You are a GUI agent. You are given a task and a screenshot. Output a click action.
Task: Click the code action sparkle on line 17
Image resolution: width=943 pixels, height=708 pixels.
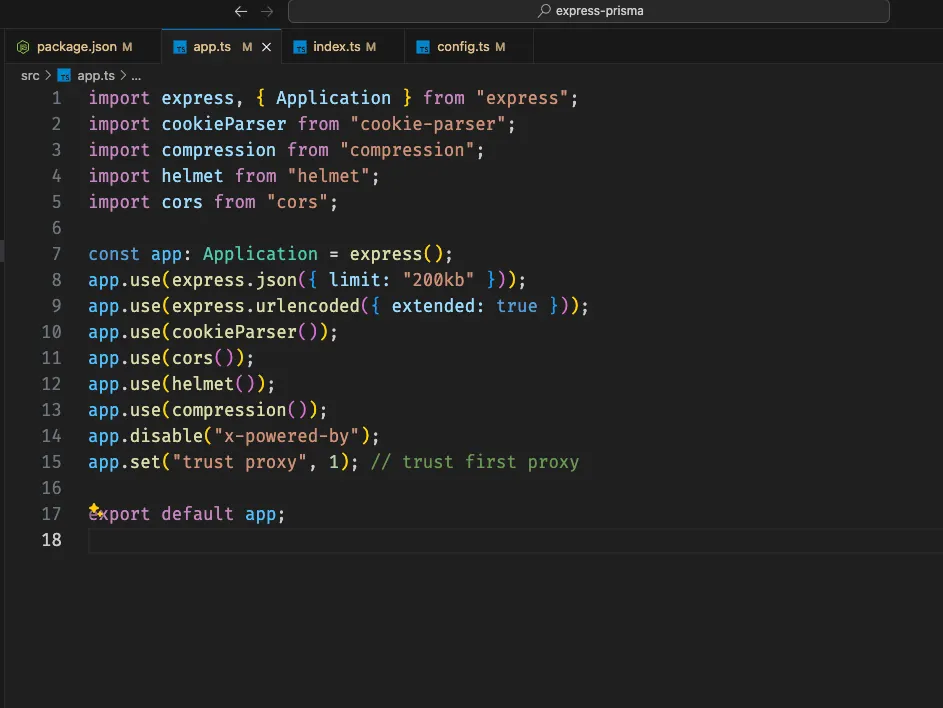click(x=95, y=509)
